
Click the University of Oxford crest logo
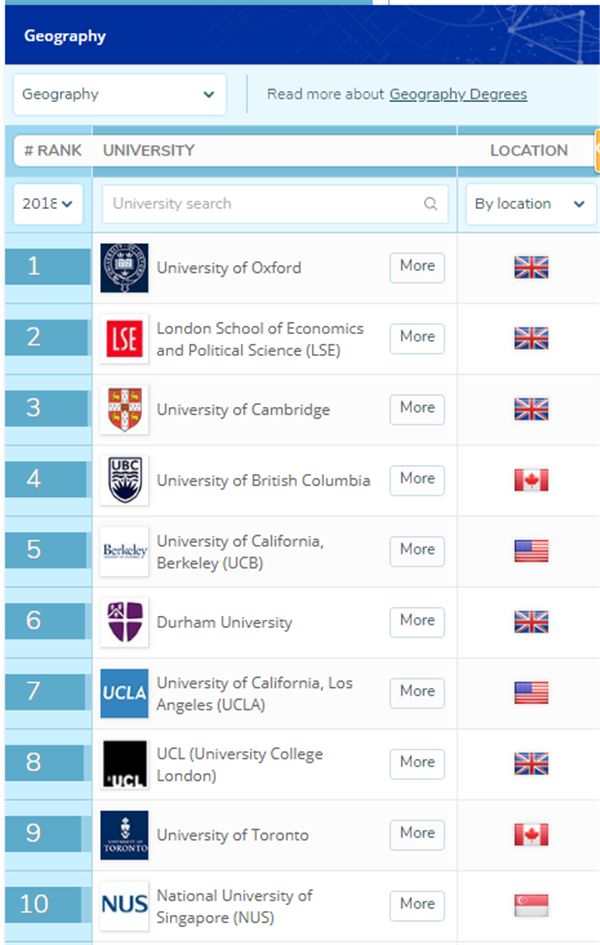pos(124,268)
